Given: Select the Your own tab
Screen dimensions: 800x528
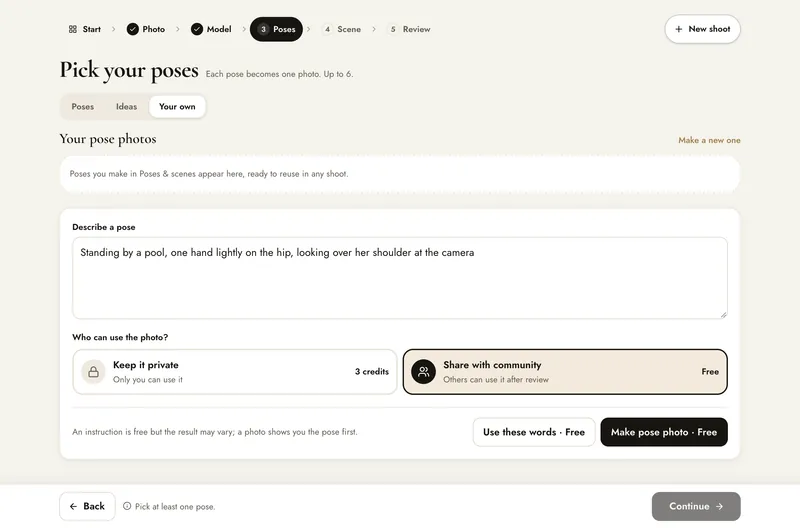Looking at the screenshot, I should tap(177, 107).
